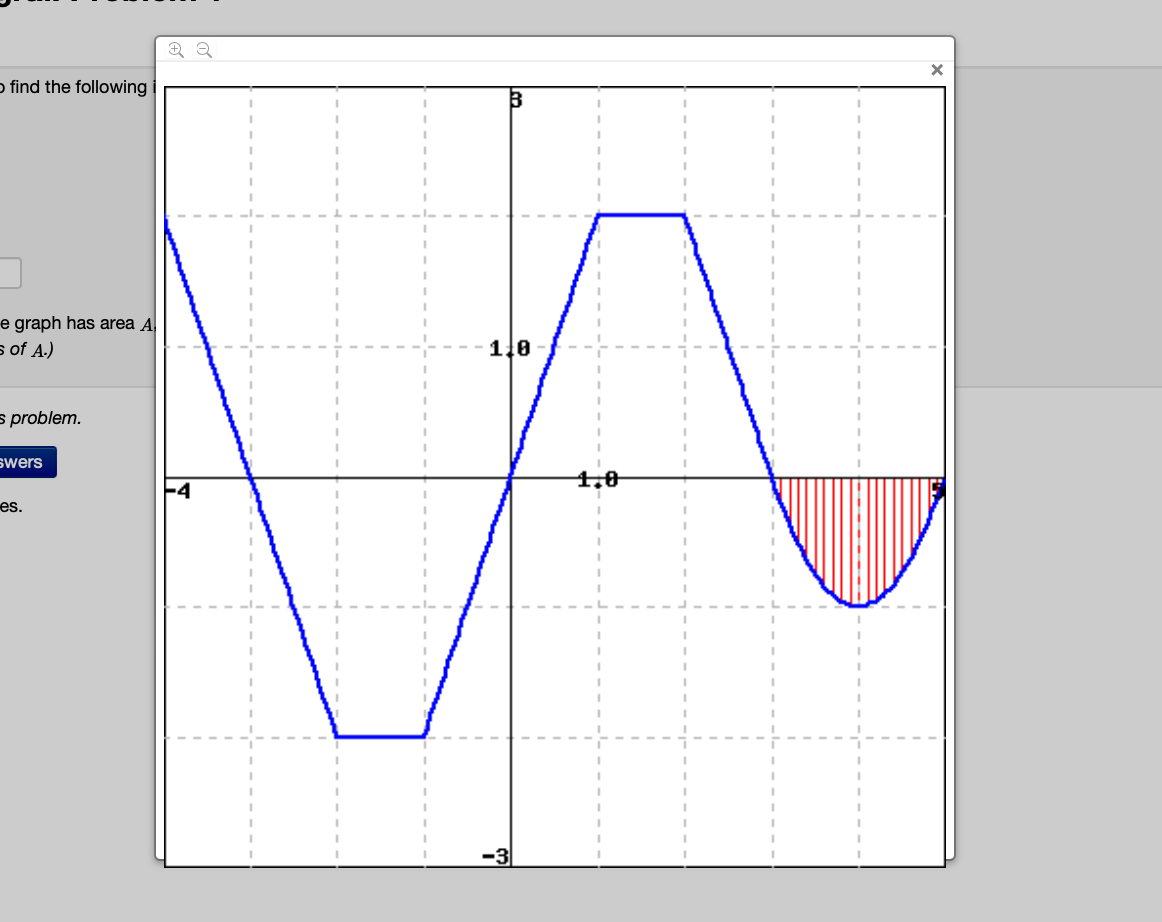Click the plus magnifier to enlarge the graph
Screen dimensions: 1162x922
(x=176, y=49)
